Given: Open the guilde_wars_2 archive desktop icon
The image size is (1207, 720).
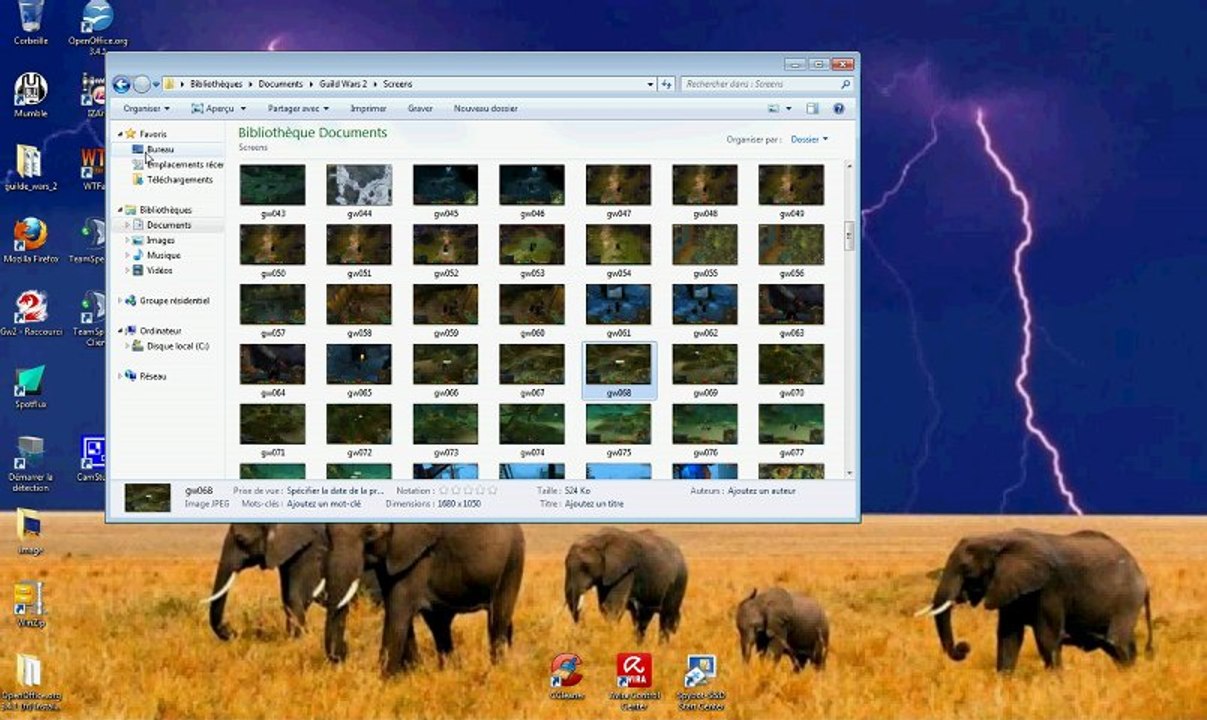Looking at the screenshot, I should (x=31, y=166).
